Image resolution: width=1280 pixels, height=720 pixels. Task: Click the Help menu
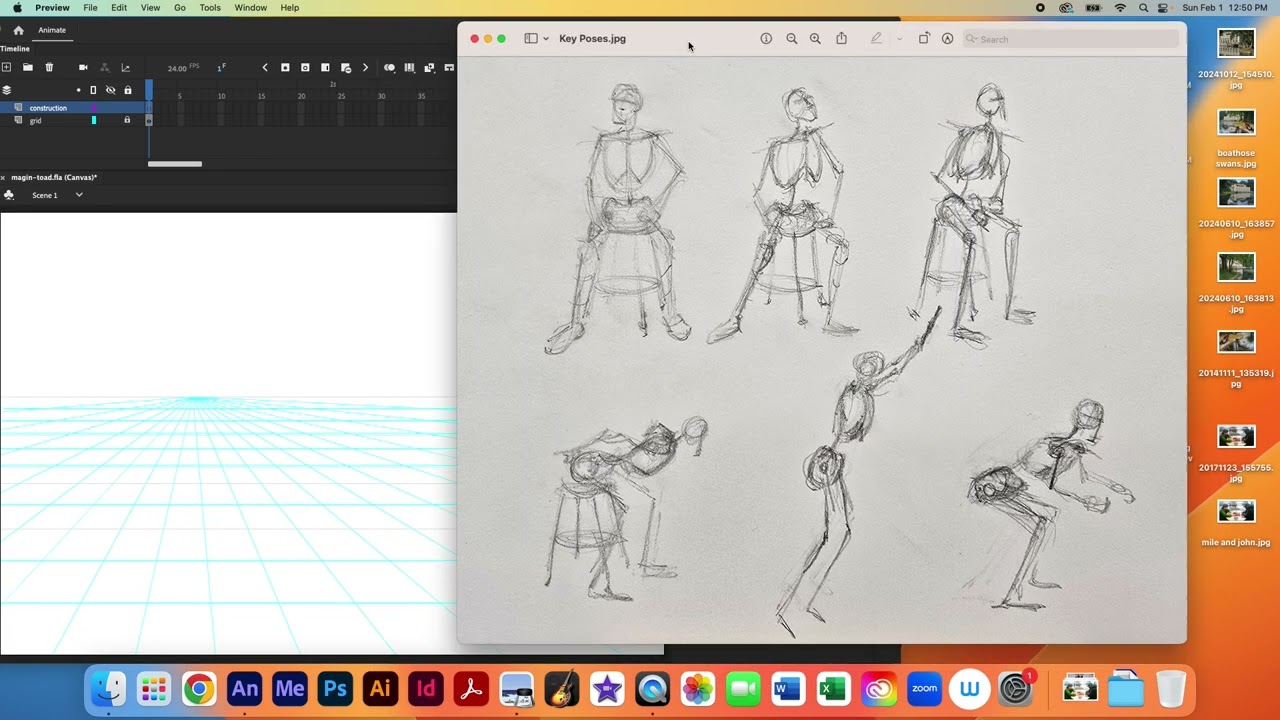tap(289, 7)
